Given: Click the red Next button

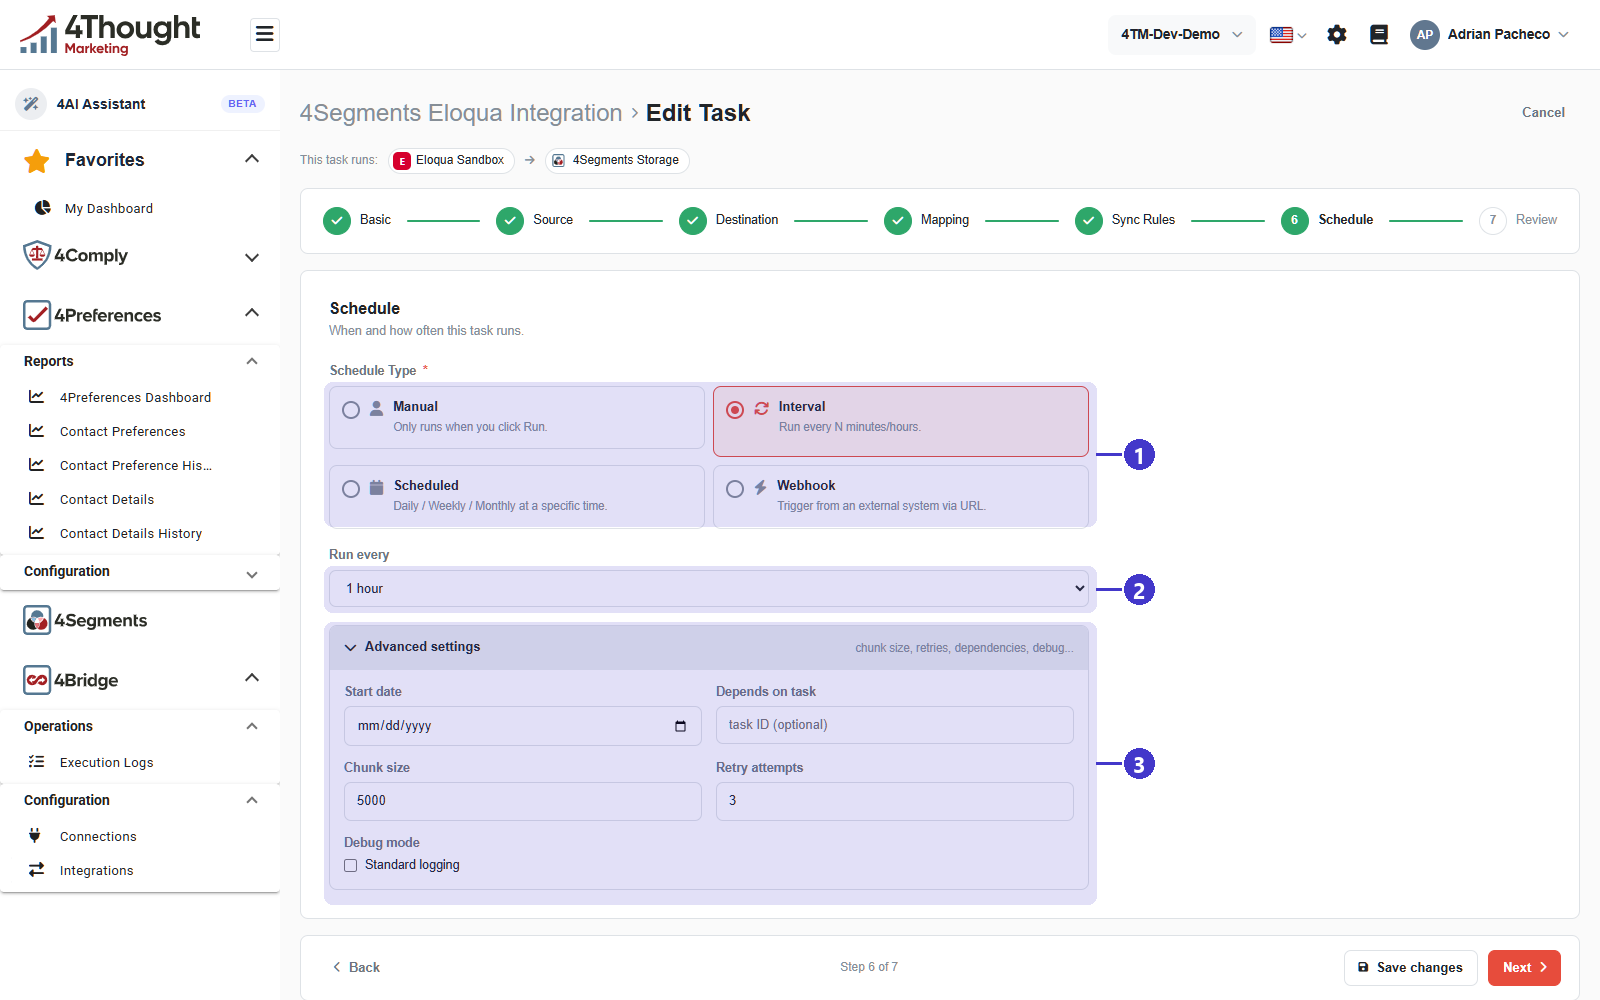Looking at the screenshot, I should (1524, 967).
